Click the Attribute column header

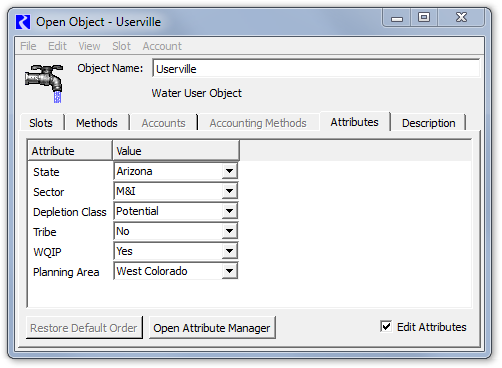(70, 151)
